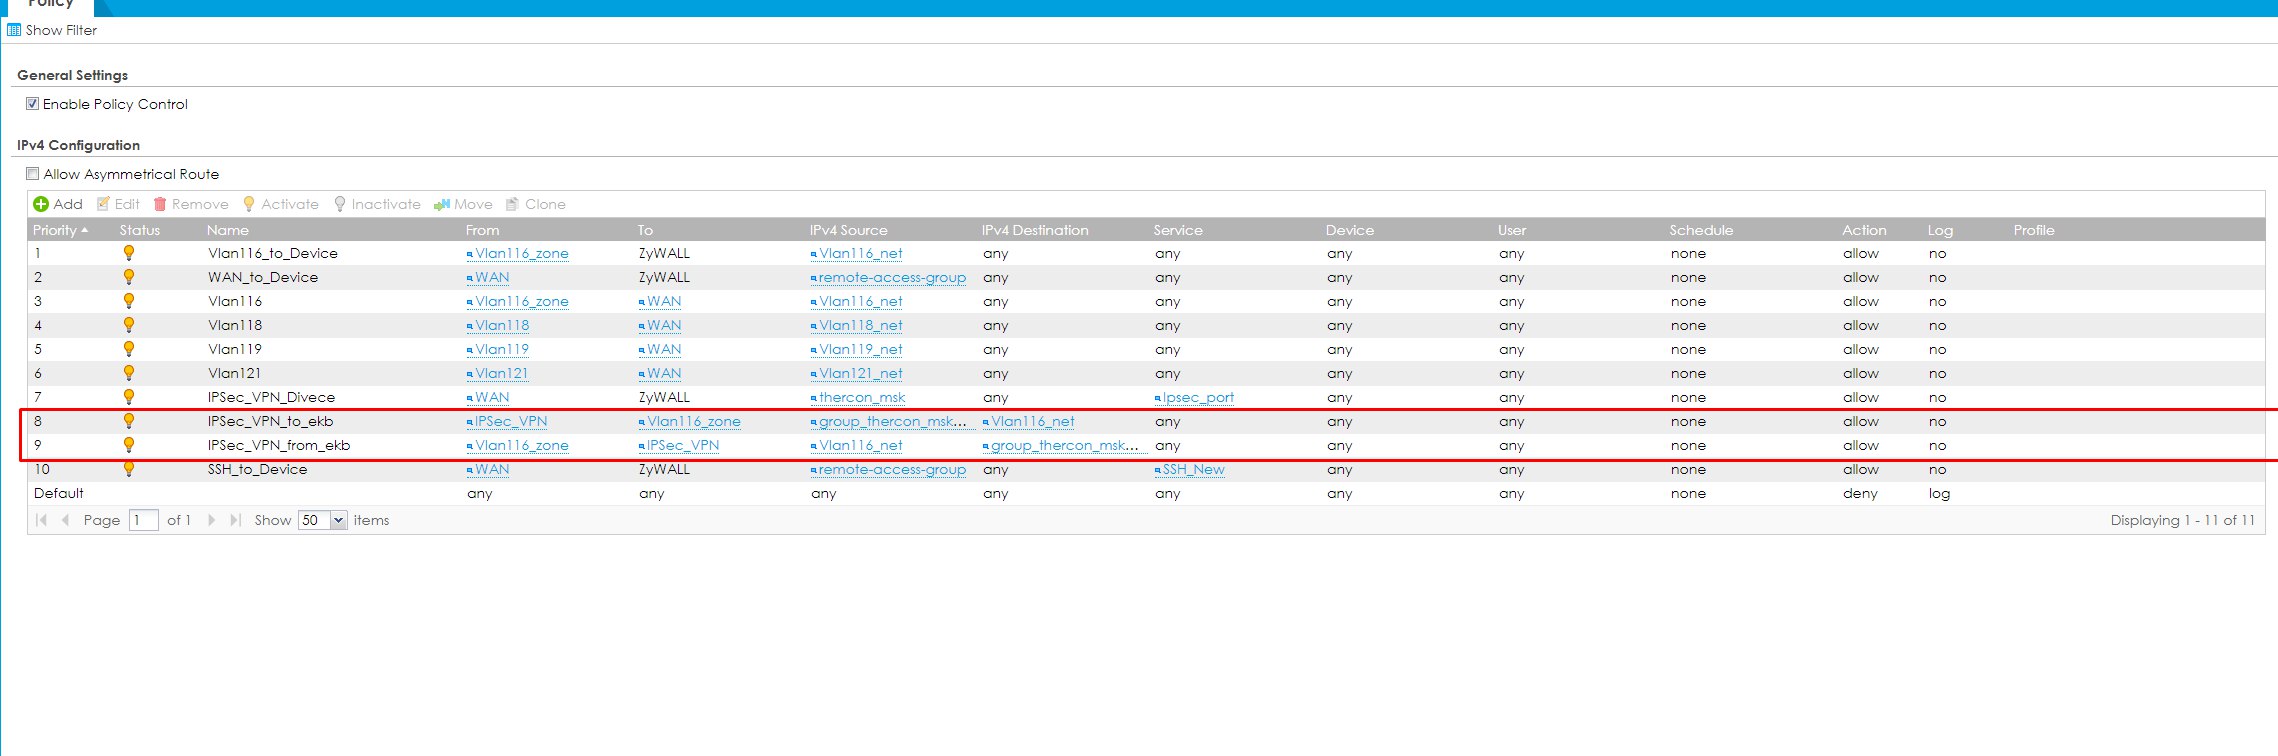Go to last page arrow icon
This screenshot has height=756, width=2278.
[236, 520]
